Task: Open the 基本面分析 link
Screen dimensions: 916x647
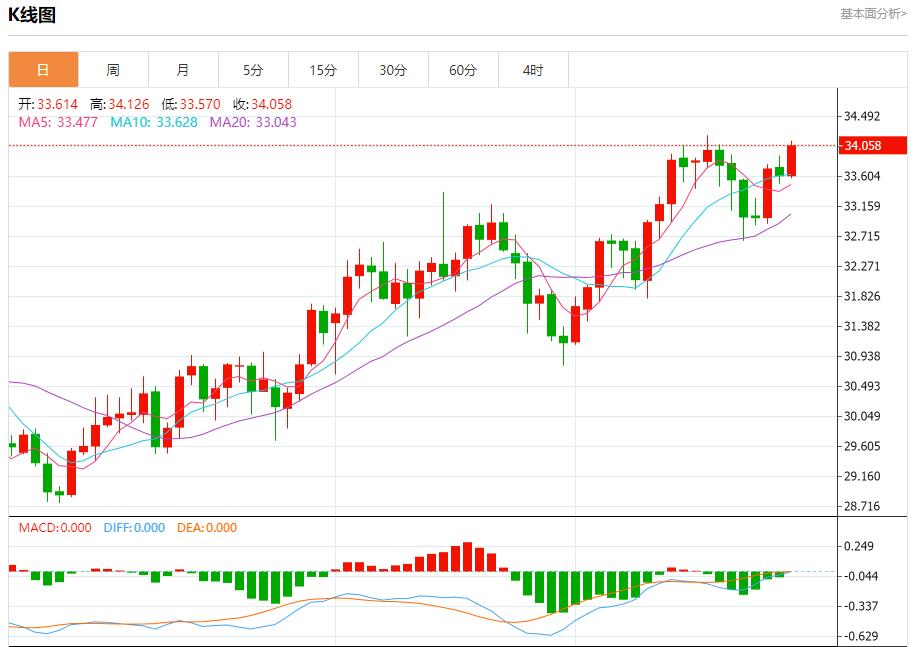Action: pos(873,14)
